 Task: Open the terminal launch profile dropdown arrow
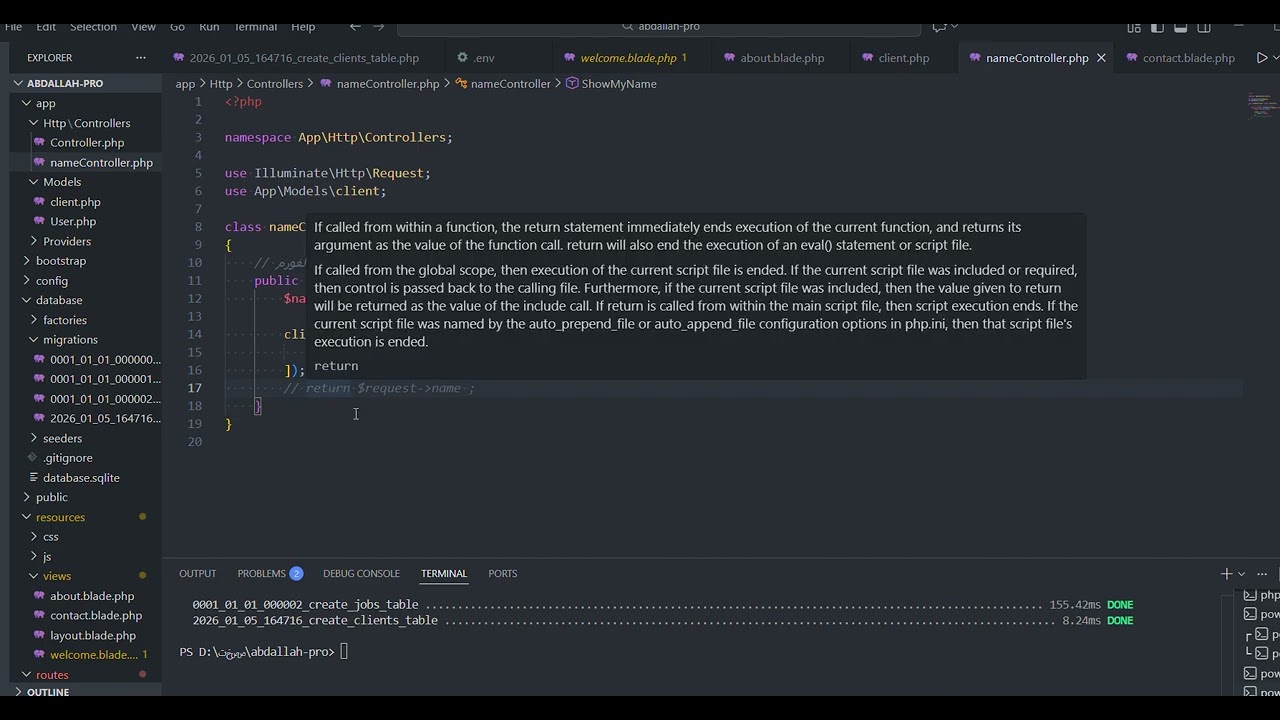1242,574
